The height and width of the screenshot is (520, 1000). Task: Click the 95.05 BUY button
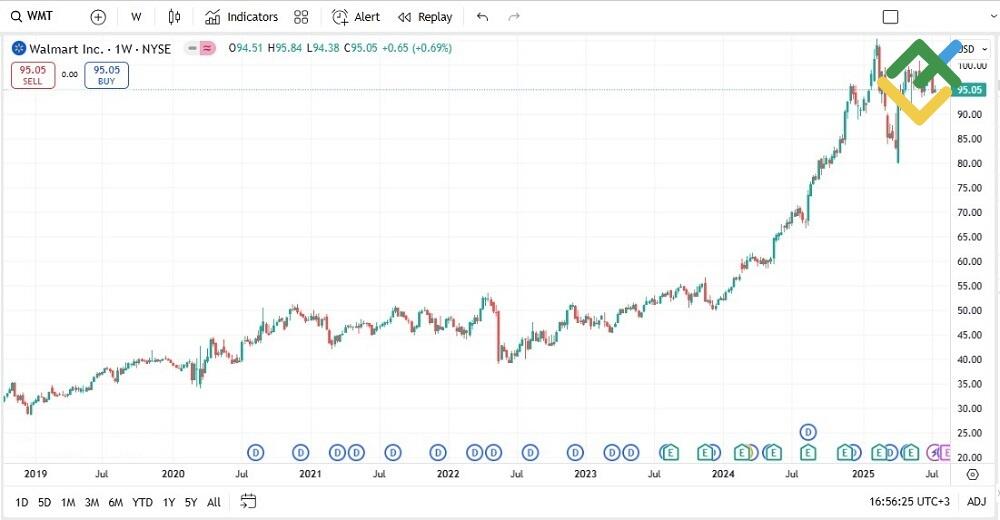pyautogui.click(x=107, y=75)
